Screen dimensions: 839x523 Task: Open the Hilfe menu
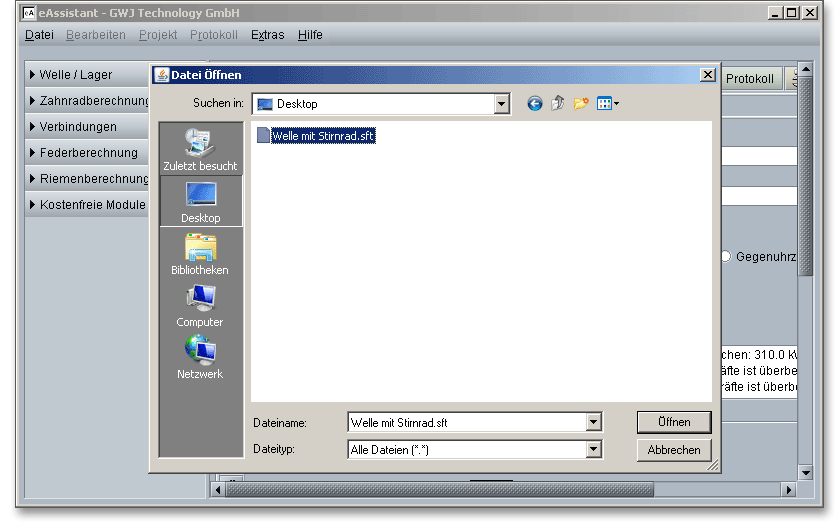pyautogui.click(x=310, y=35)
